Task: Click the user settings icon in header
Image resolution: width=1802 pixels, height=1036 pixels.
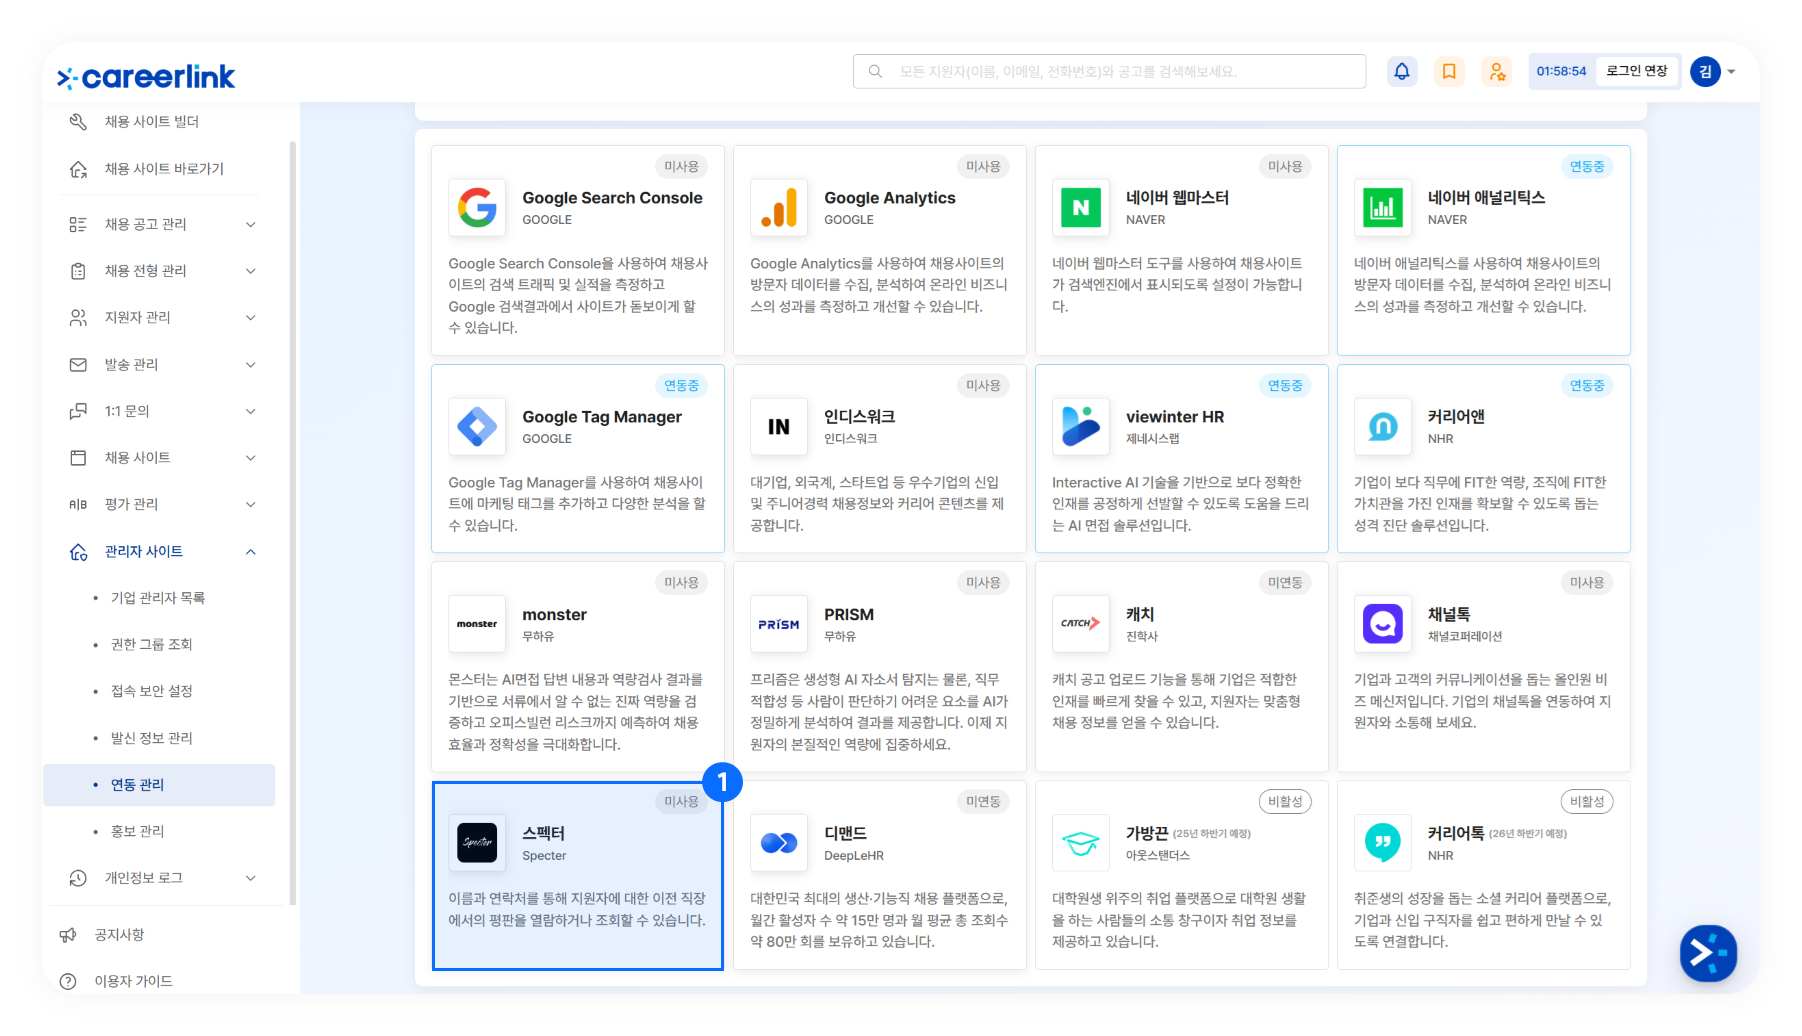Action: [x=1497, y=72]
